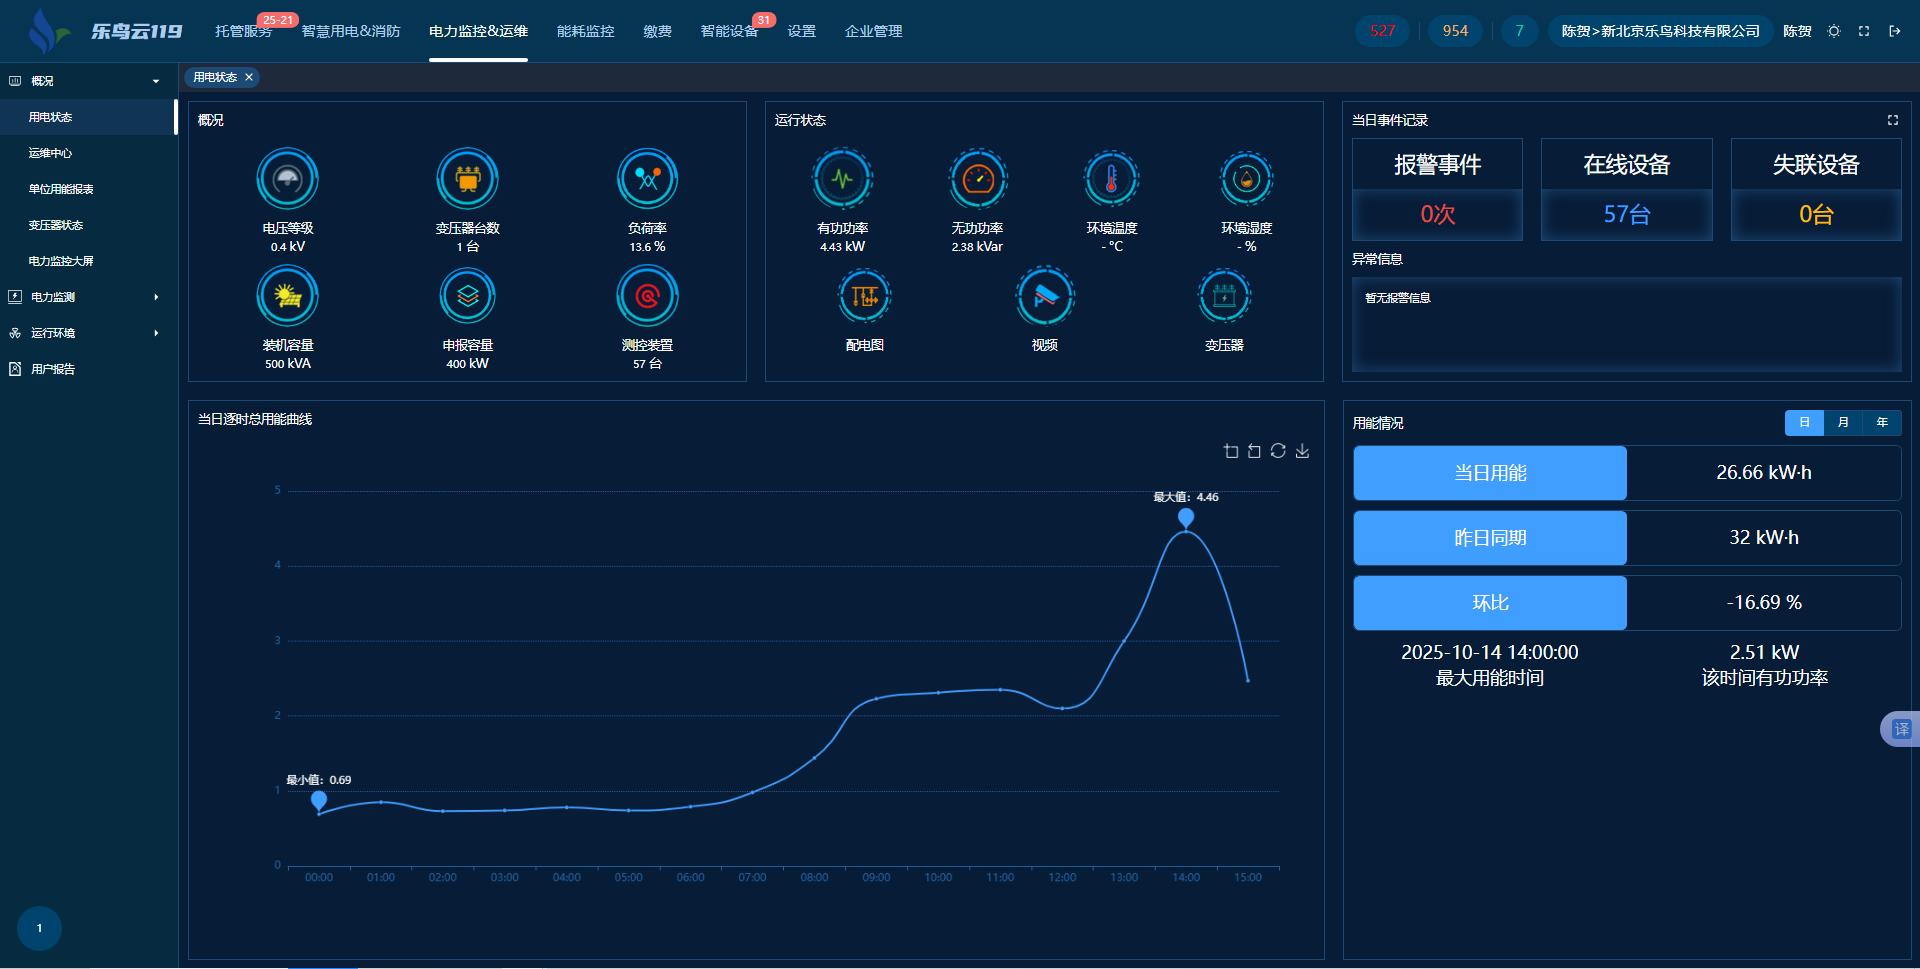This screenshot has height=969, width=1920.
Task: Expand the 当日事件记录 panel to fullscreen
Action: point(1892,120)
